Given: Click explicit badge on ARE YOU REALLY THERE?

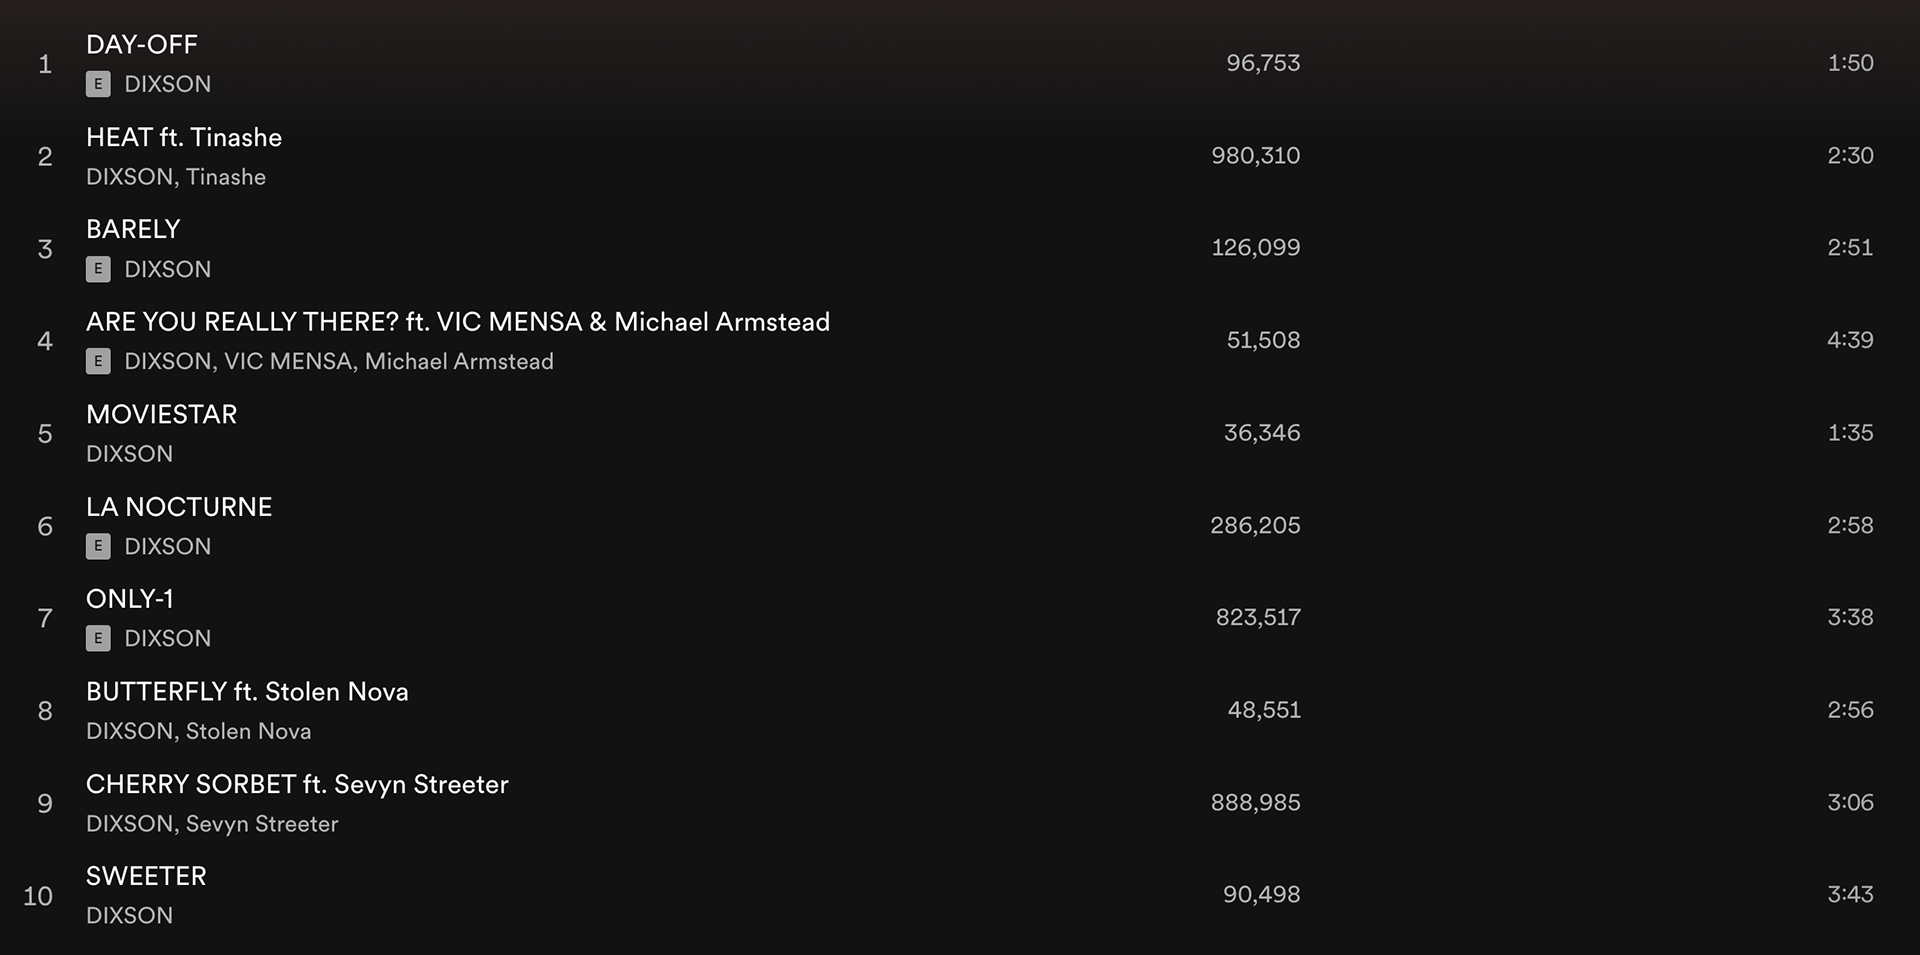Looking at the screenshot, I should click(98, 361).
